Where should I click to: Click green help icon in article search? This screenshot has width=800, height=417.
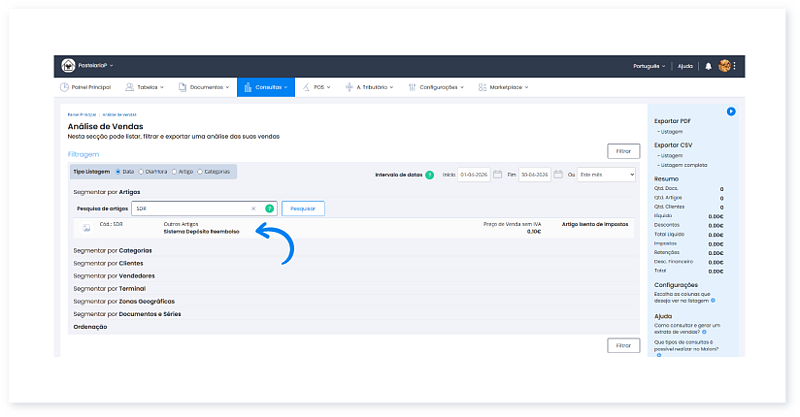[269, 208]
